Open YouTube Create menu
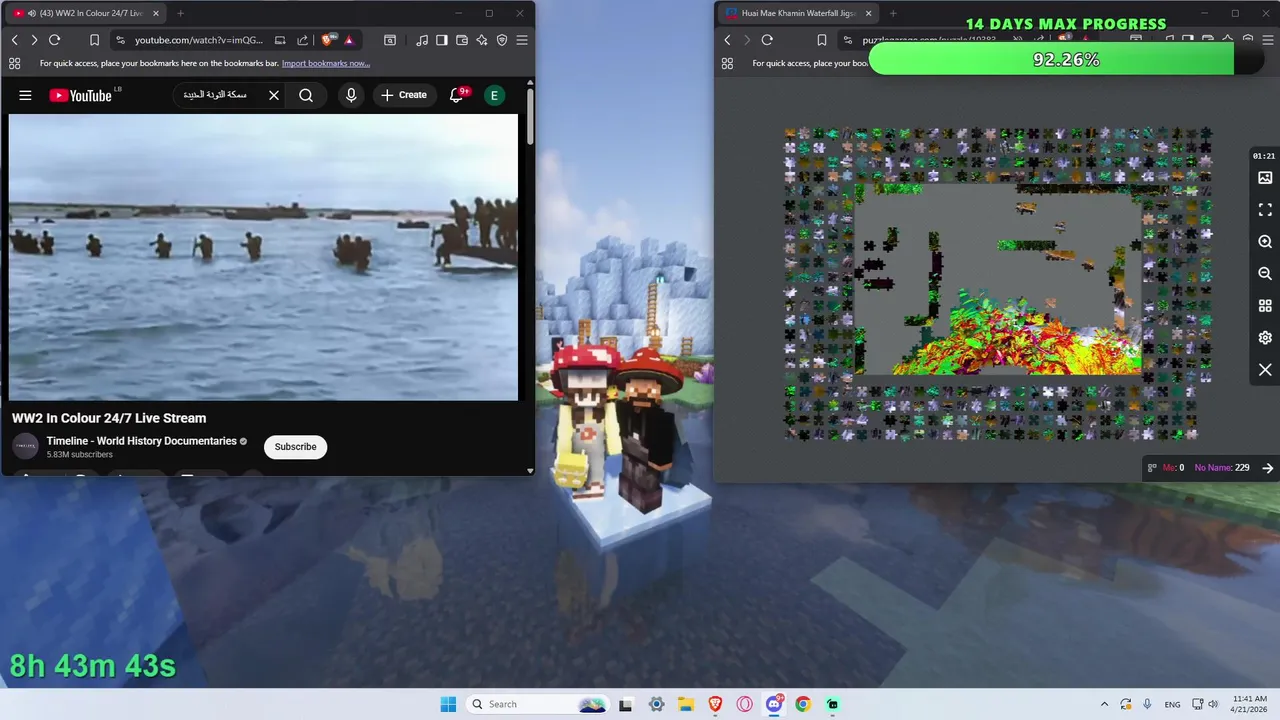This screenshot has width=1280, height=720. [404, 95]
